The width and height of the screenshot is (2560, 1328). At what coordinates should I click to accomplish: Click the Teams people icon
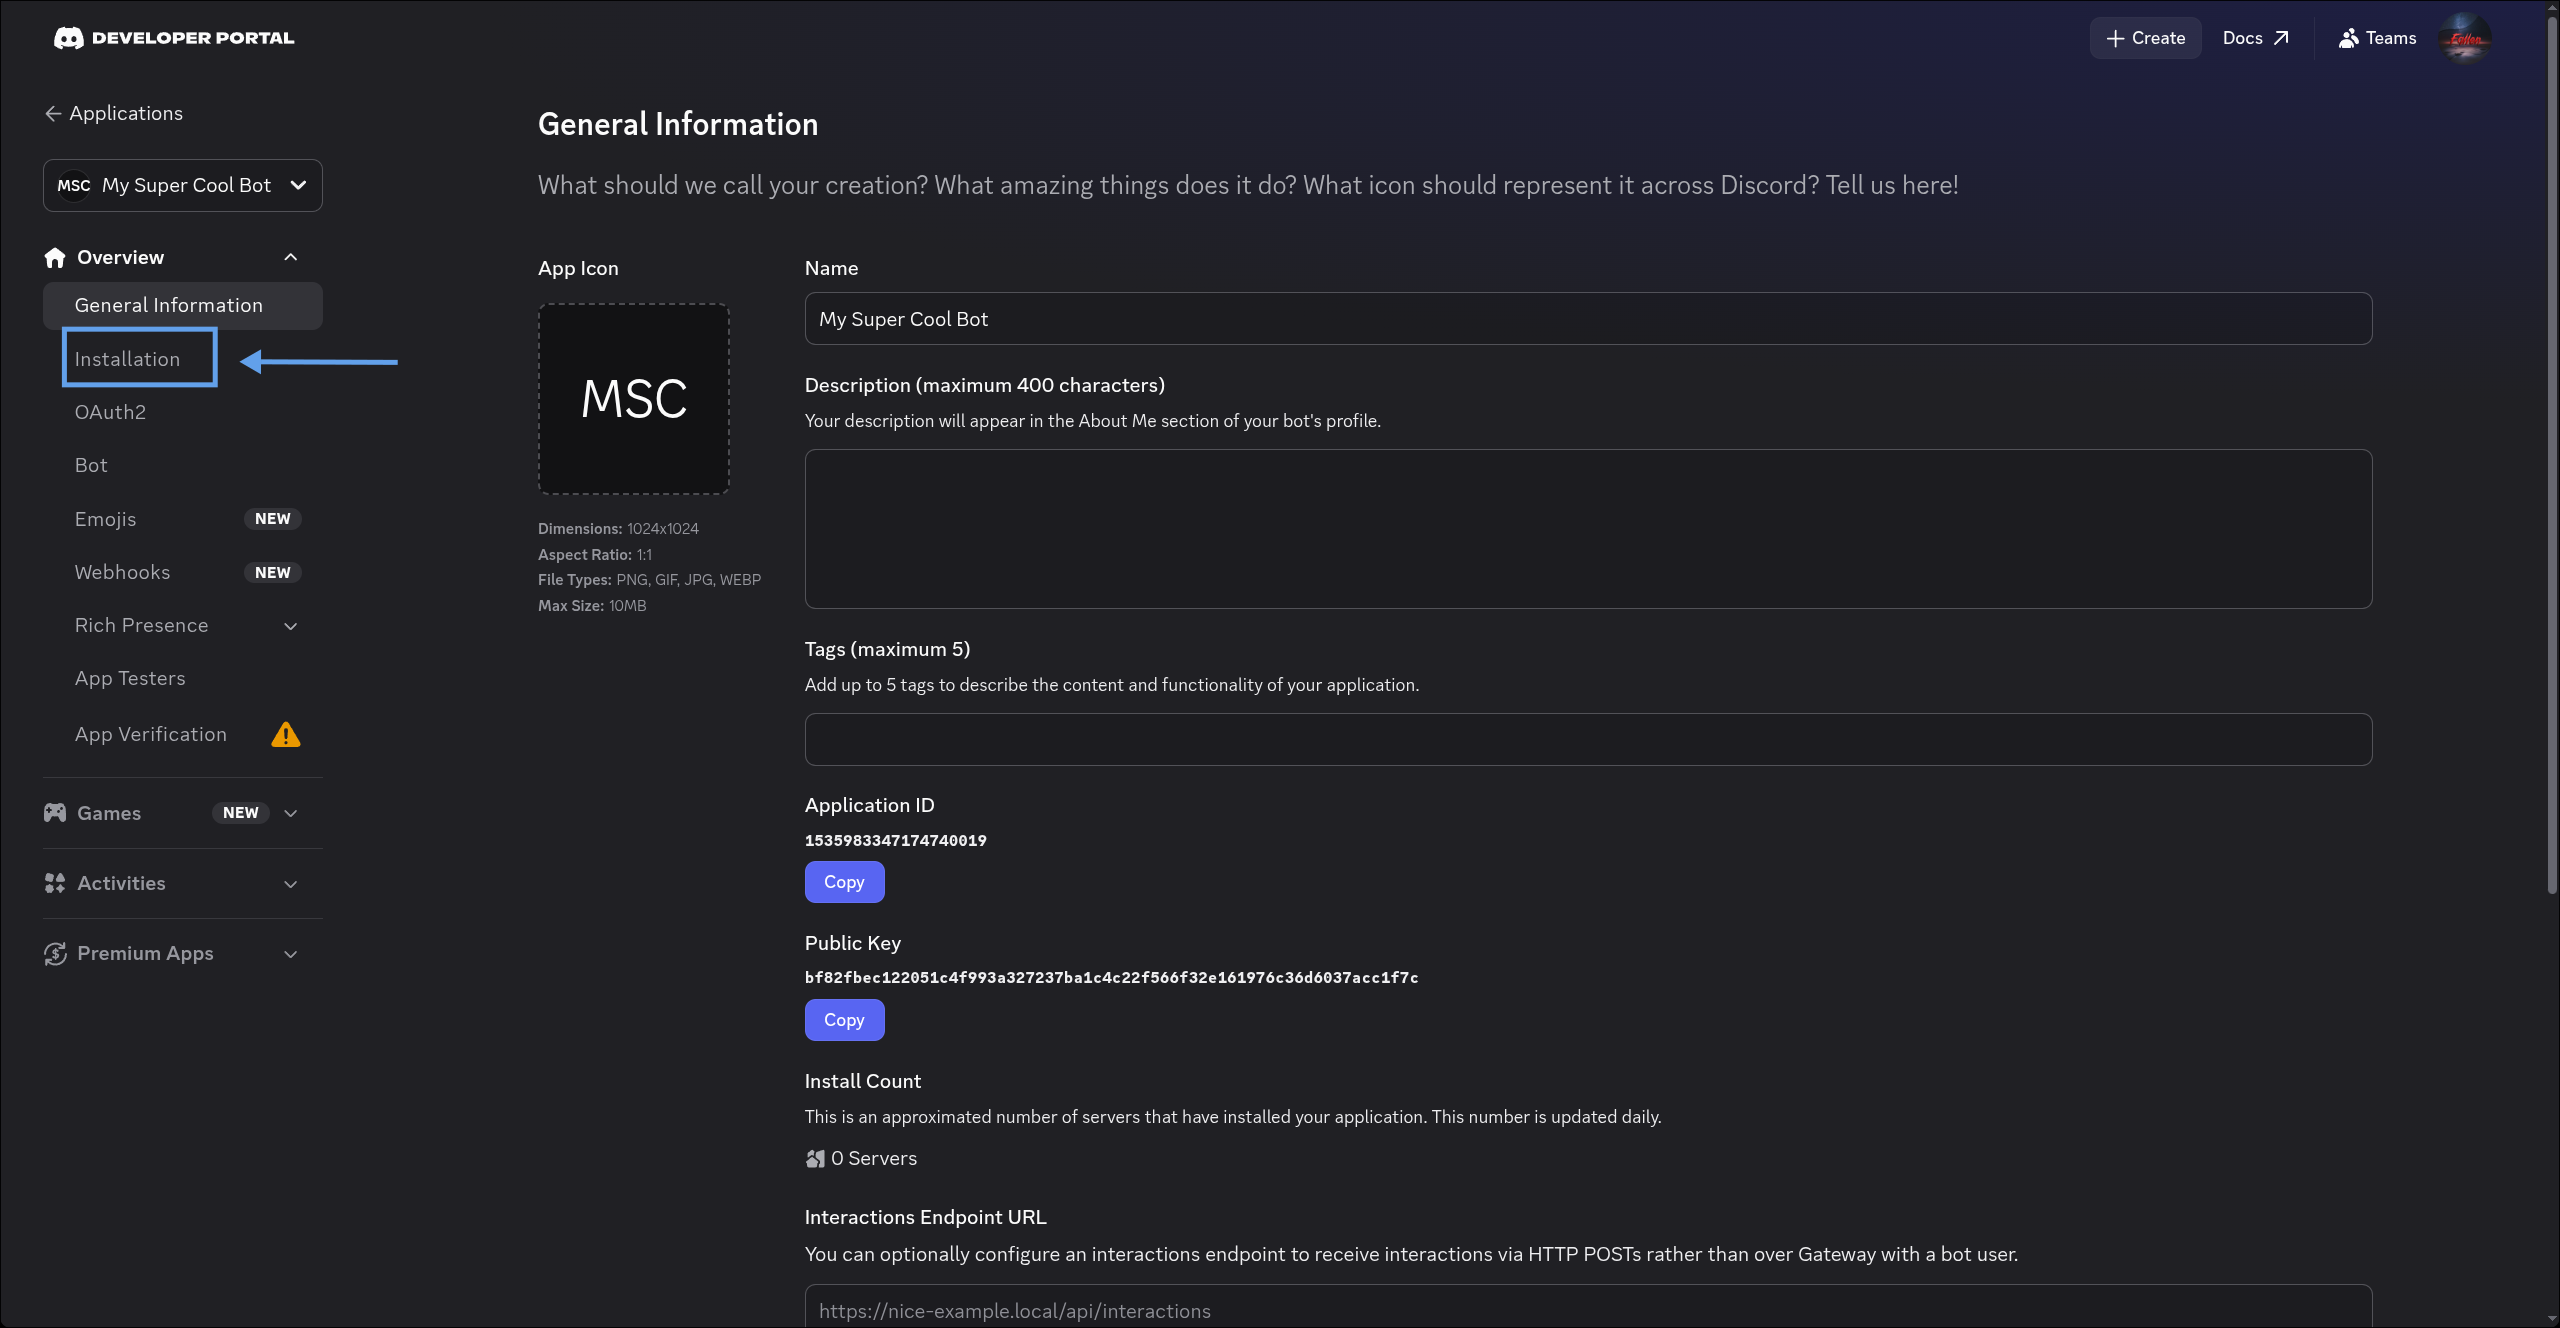(x=2348, y=38)
